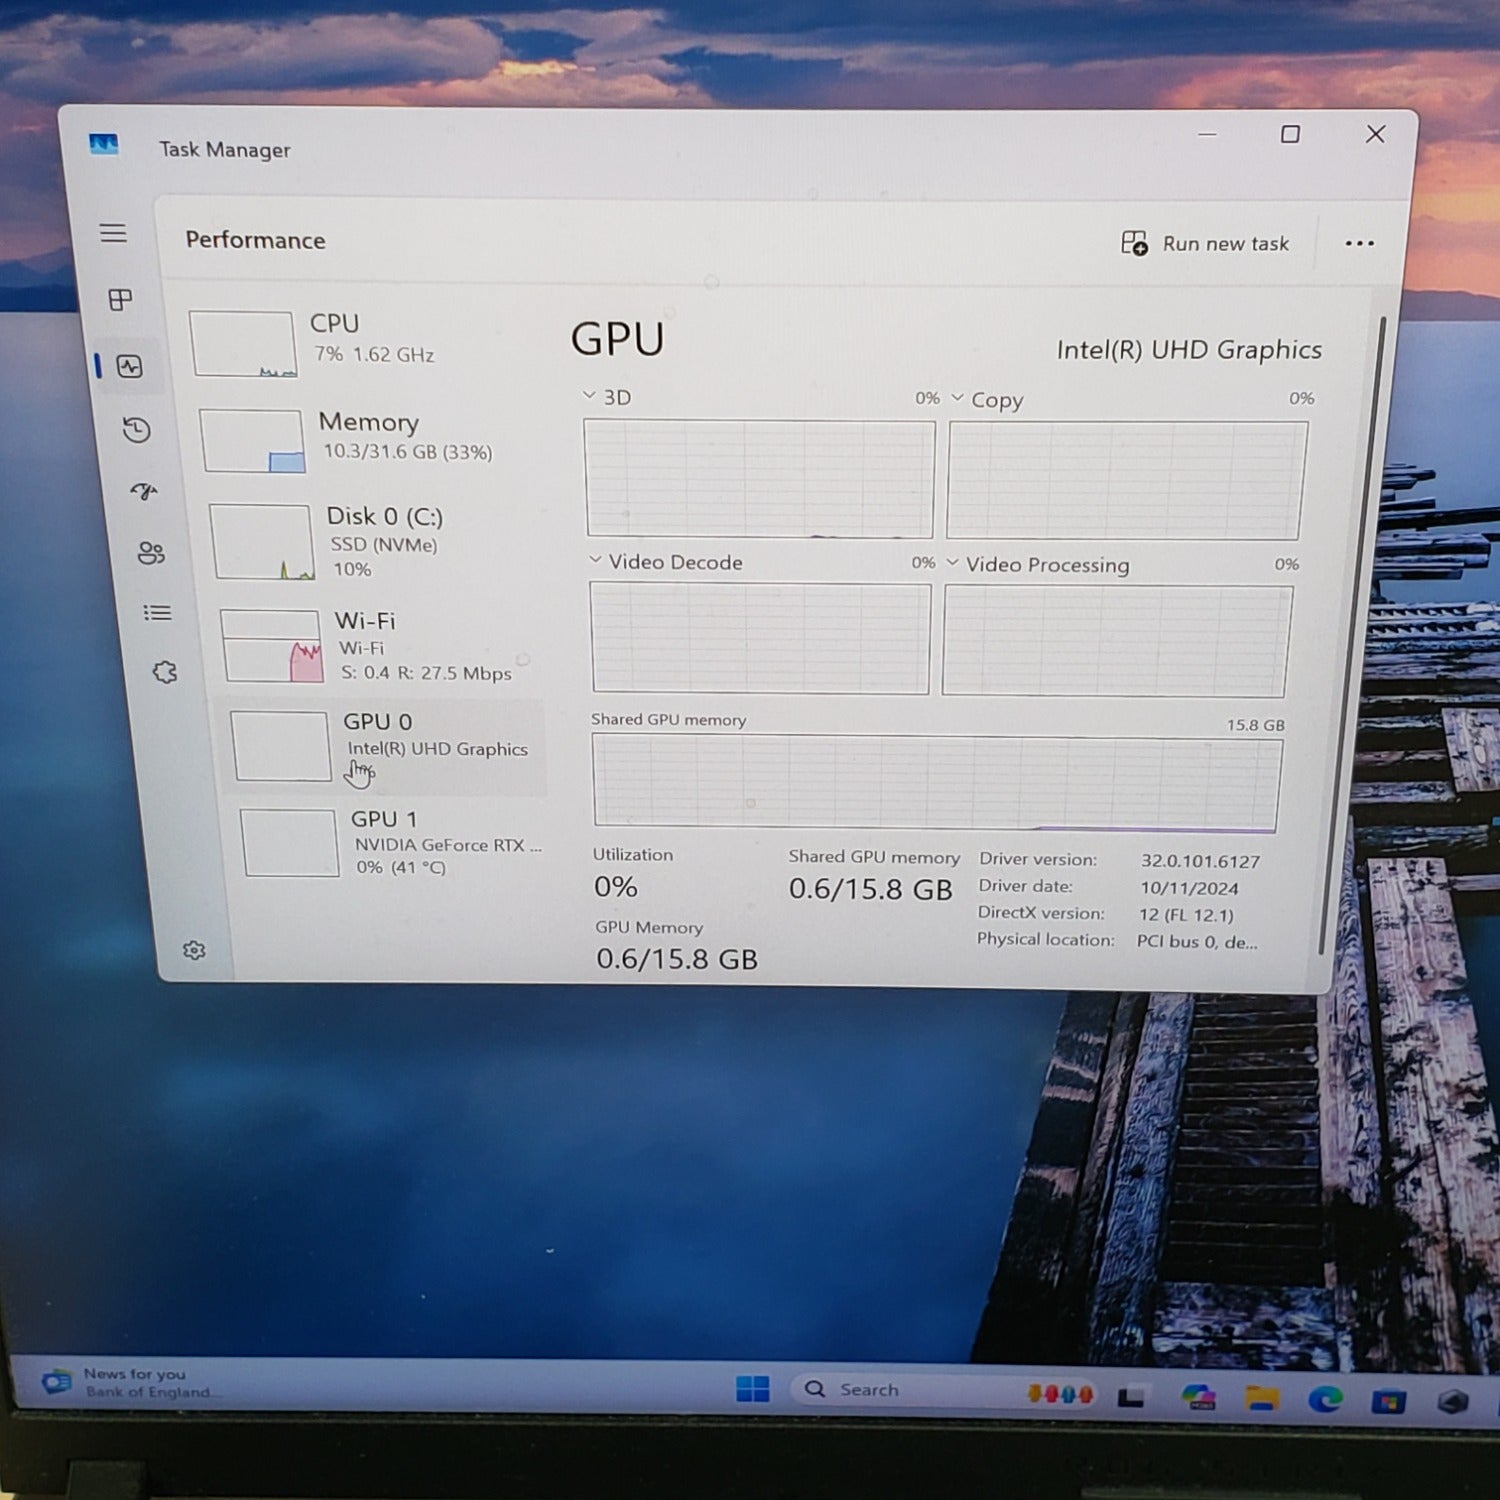
Task: Open Video Processing engine dropdown
Action: (x=952, y=563)
